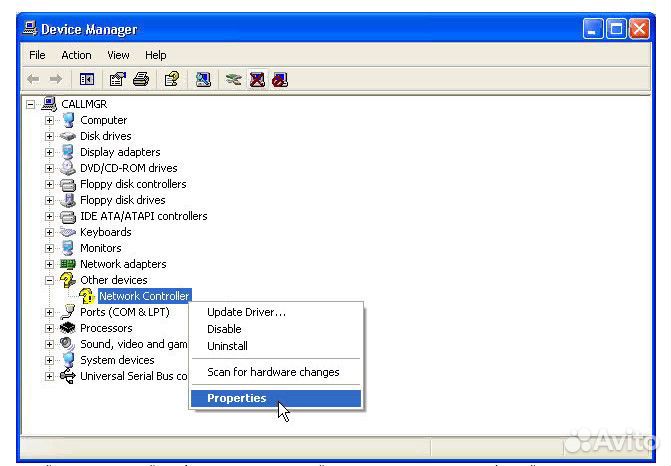Image resolution: width=671 pixels, height=466 pixels.
Task: Collapse the CALLMGR root node
Action: coord(31,104)
